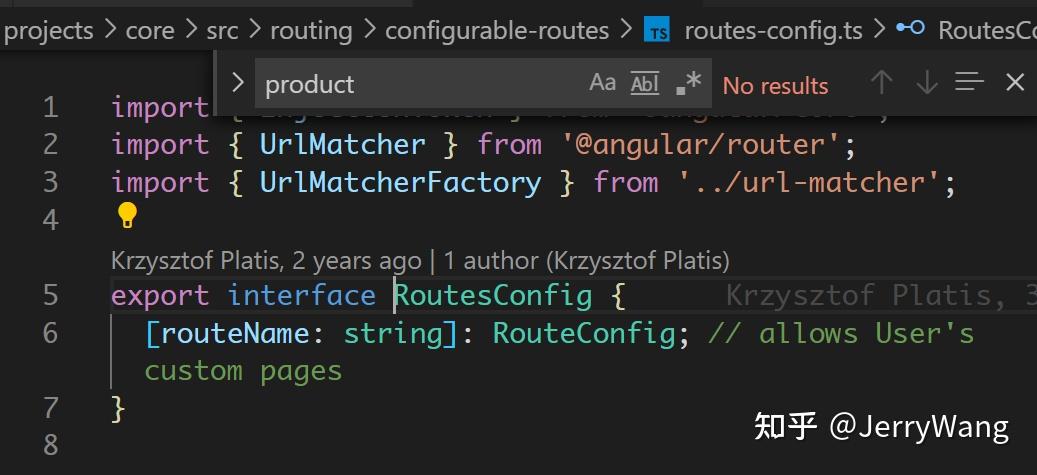Select 'routes-config.ts' breadcrumb file

click(x=773, y=30)
